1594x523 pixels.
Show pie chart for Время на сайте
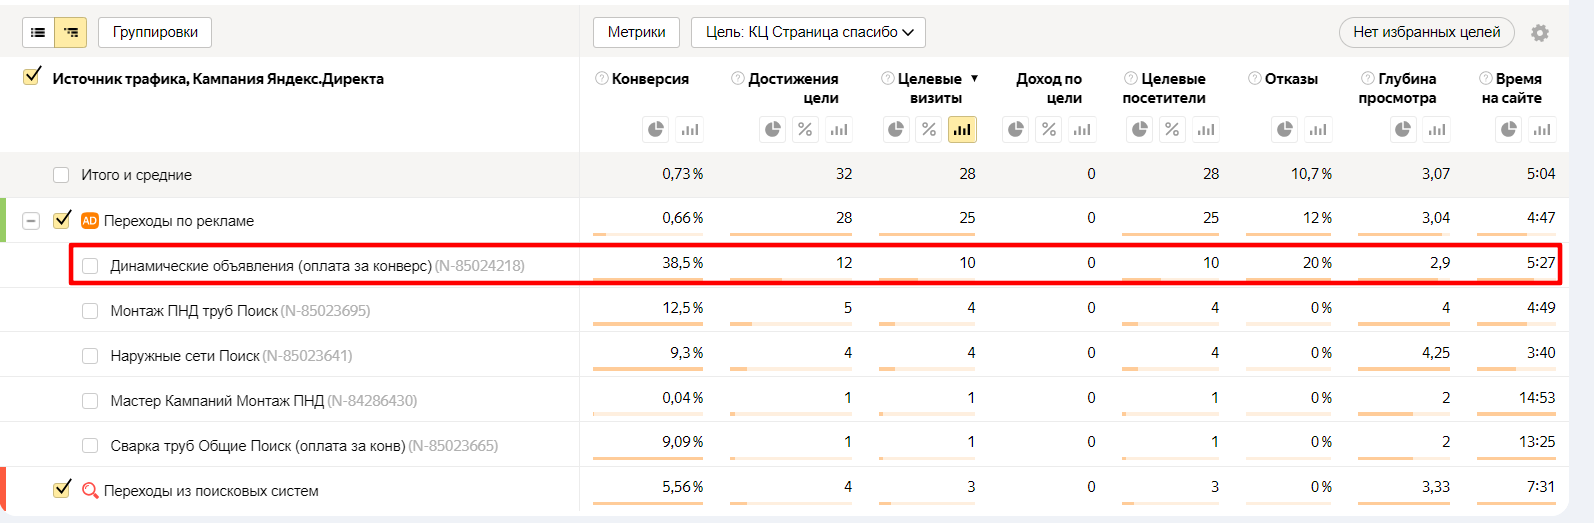[x=1509, y=129]
